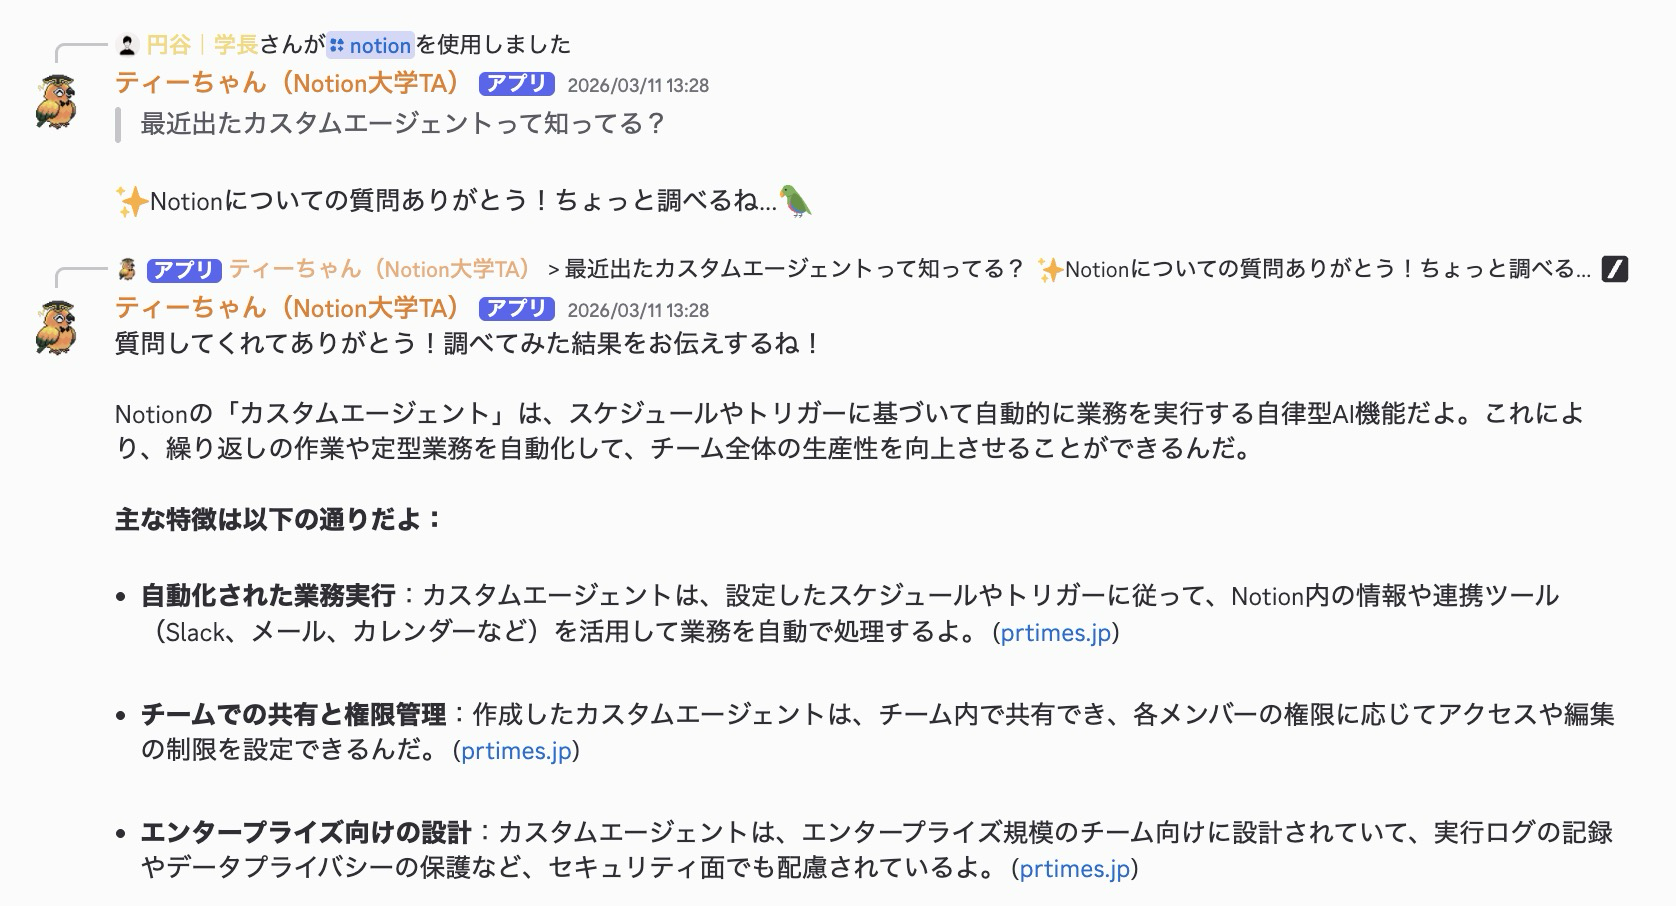This screenshot has height=906, width=1676.
Task: Click the sparkles emoji before the search acknowledgment text
Action: click(x=134, y=200)
